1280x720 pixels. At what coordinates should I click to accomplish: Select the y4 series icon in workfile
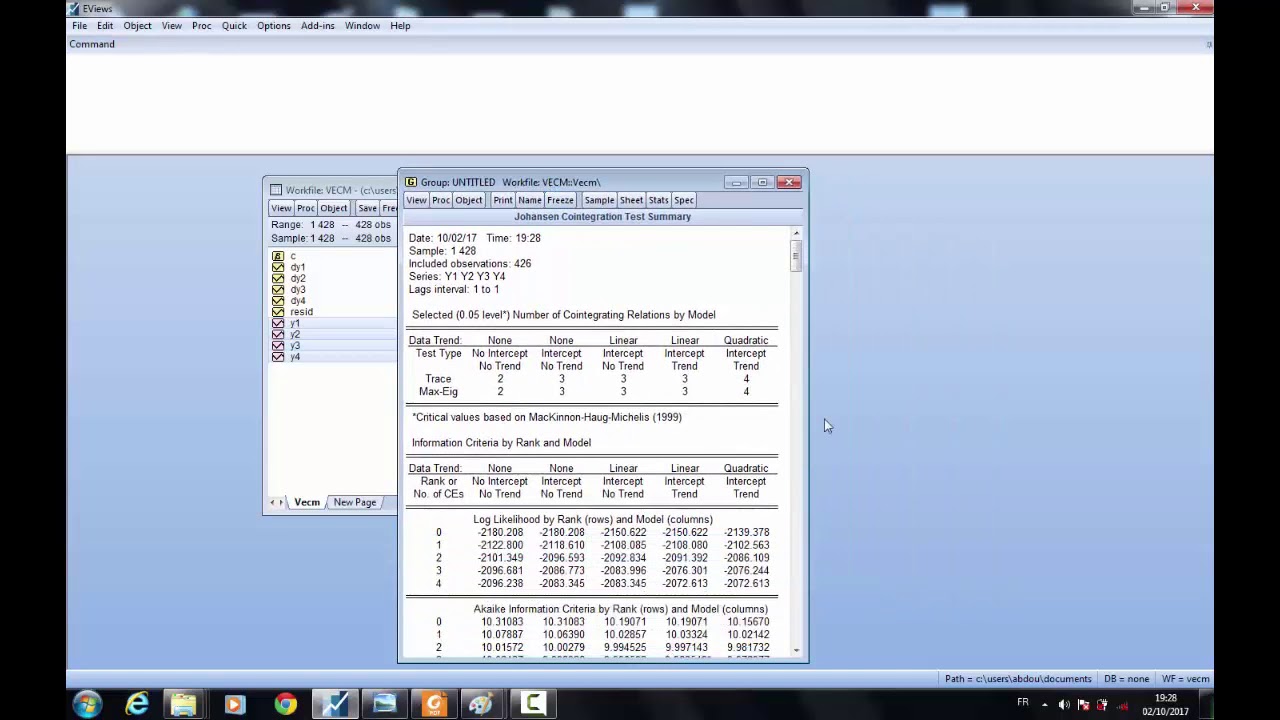click(278, 356)
